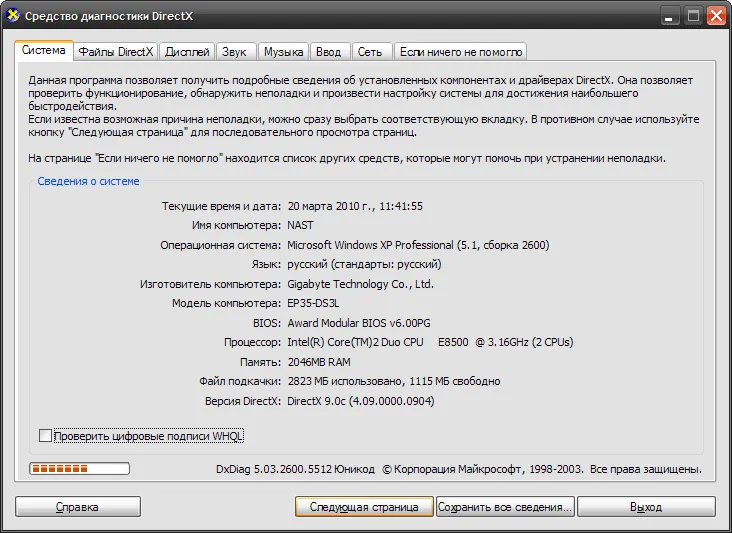Enable Проверить цифровые подписи WHQL checkbox
Image resolution: width=732 pixels, height=533 pixels.
45,435
